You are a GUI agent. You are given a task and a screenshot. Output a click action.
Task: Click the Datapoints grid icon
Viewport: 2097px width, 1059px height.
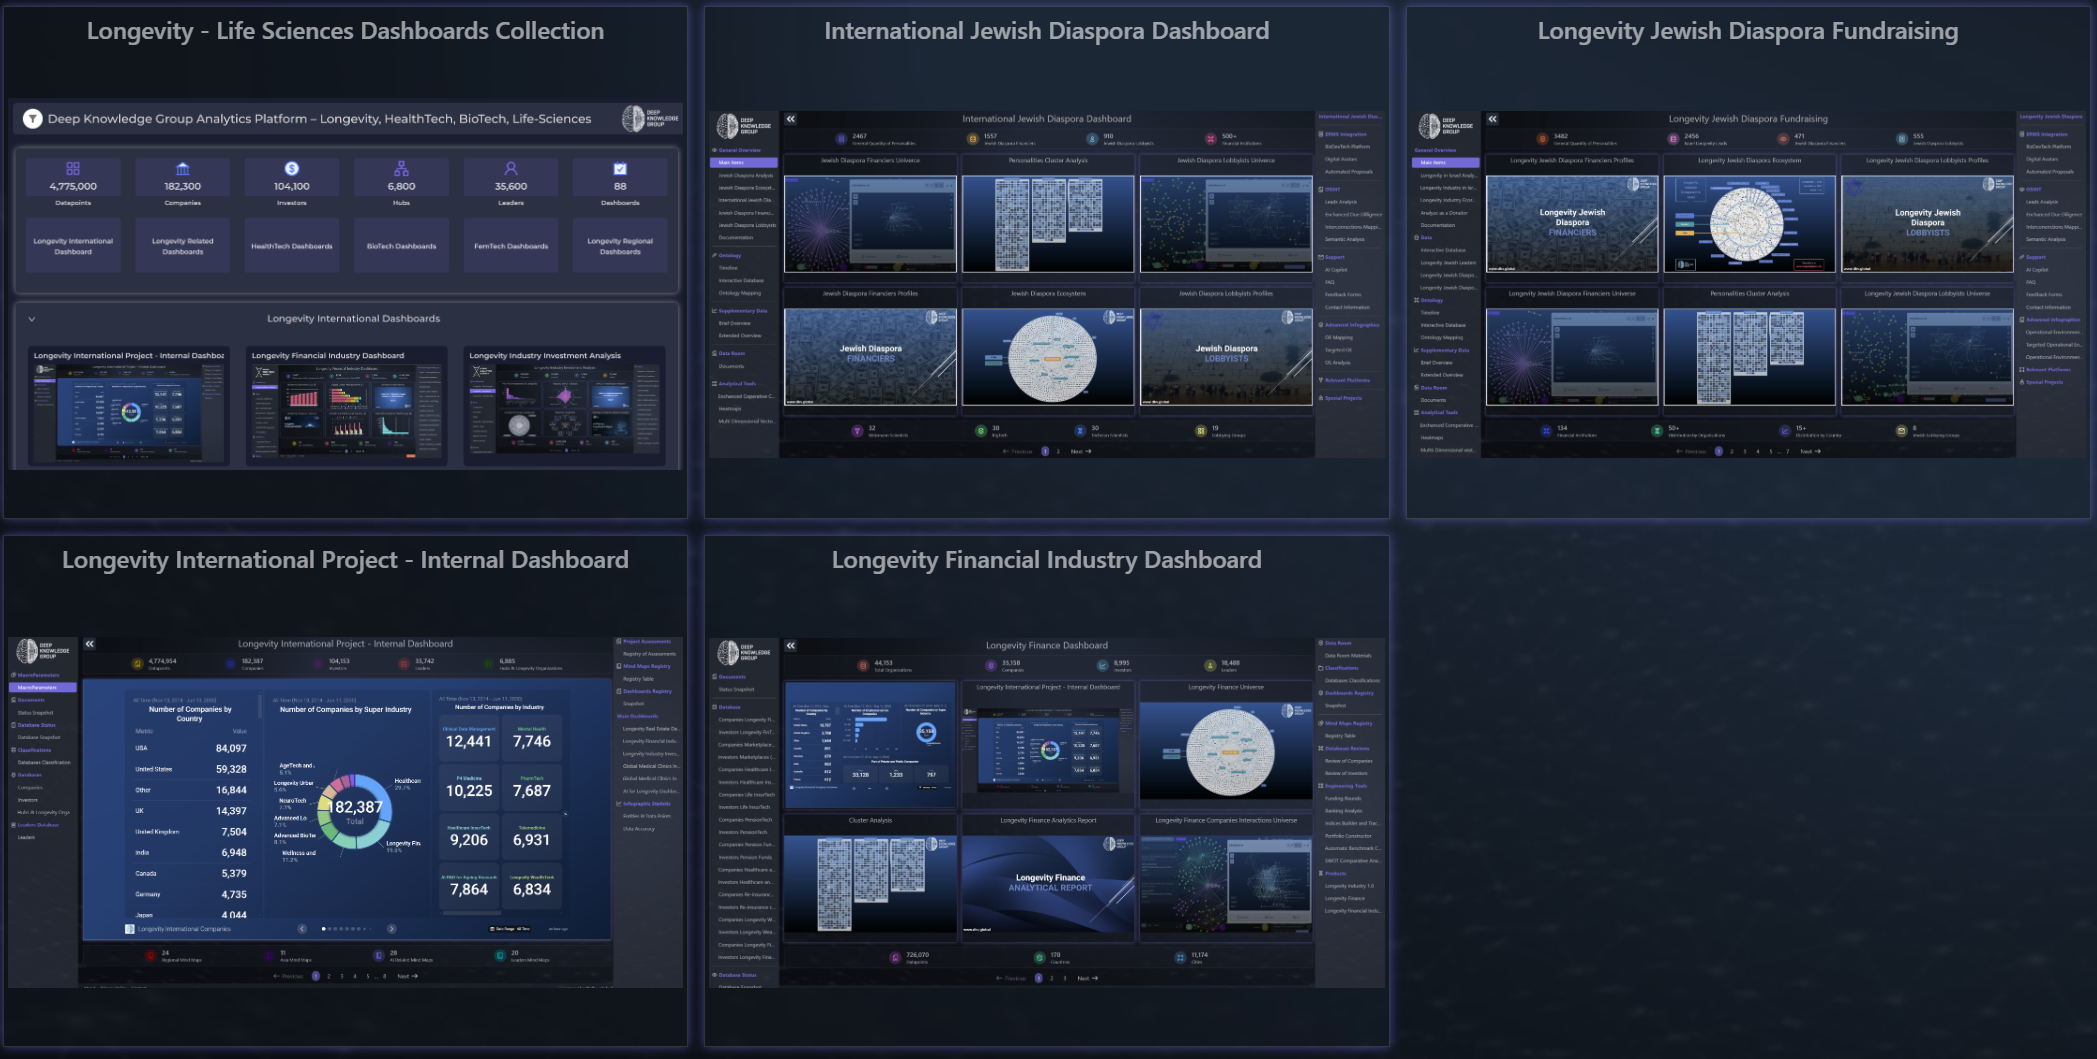coord(73,169)
